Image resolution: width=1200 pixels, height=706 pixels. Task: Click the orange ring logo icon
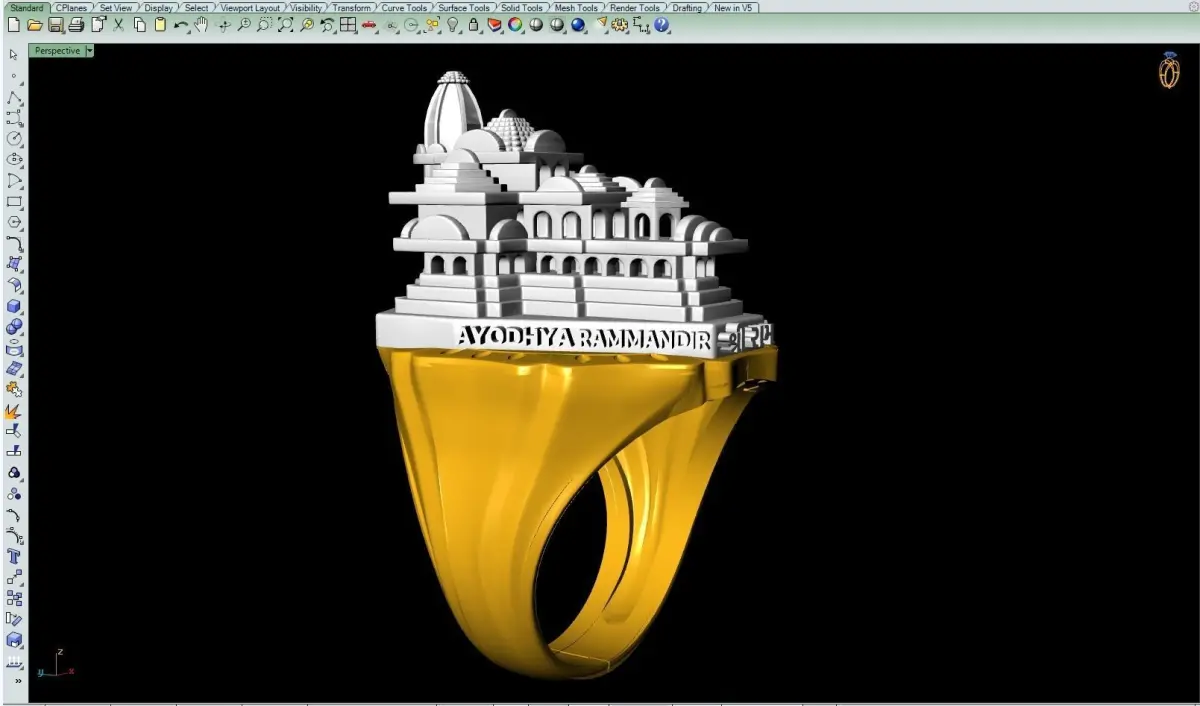coord(1169,71)
